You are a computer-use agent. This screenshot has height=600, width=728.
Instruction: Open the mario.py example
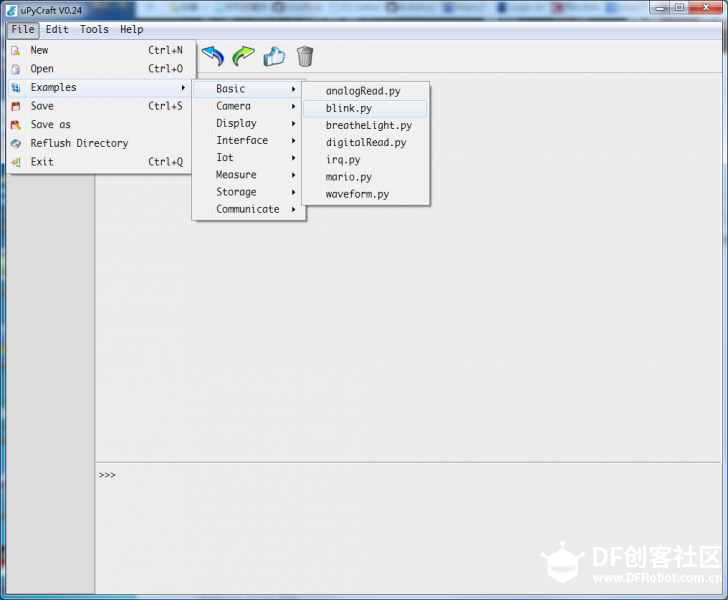[365, 177]
